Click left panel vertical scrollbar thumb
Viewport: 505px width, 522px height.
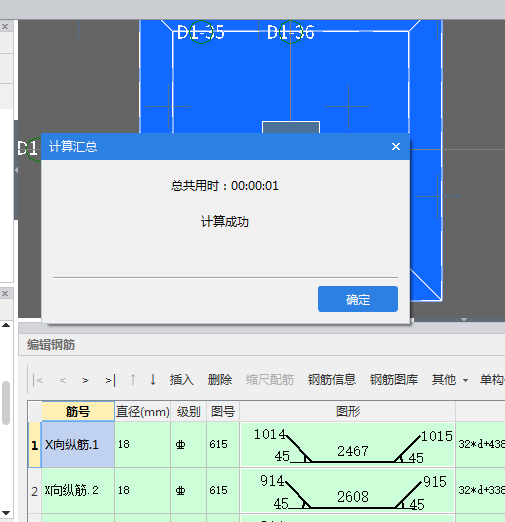tap(6, 403)
